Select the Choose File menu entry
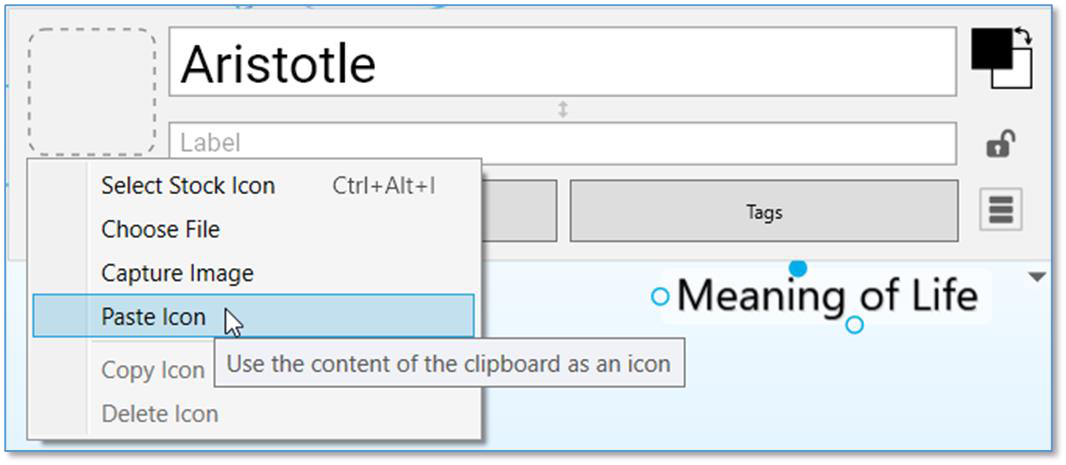 [x=160, y=230]
